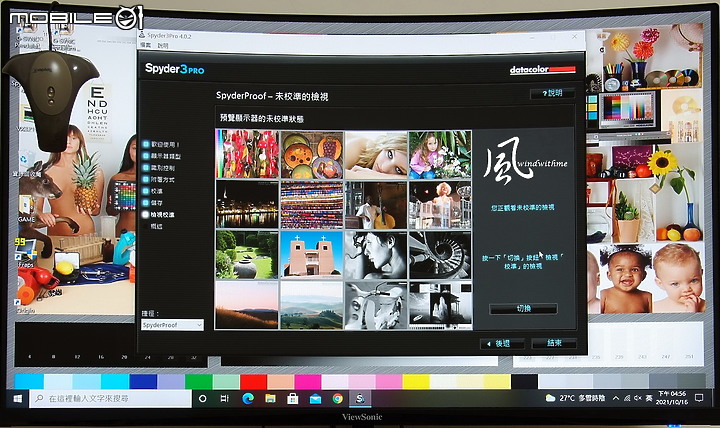720x428 pixels.
Task: Click the girl in pink thumbnail
Action: pyautogui.click(x=440, y=155)
